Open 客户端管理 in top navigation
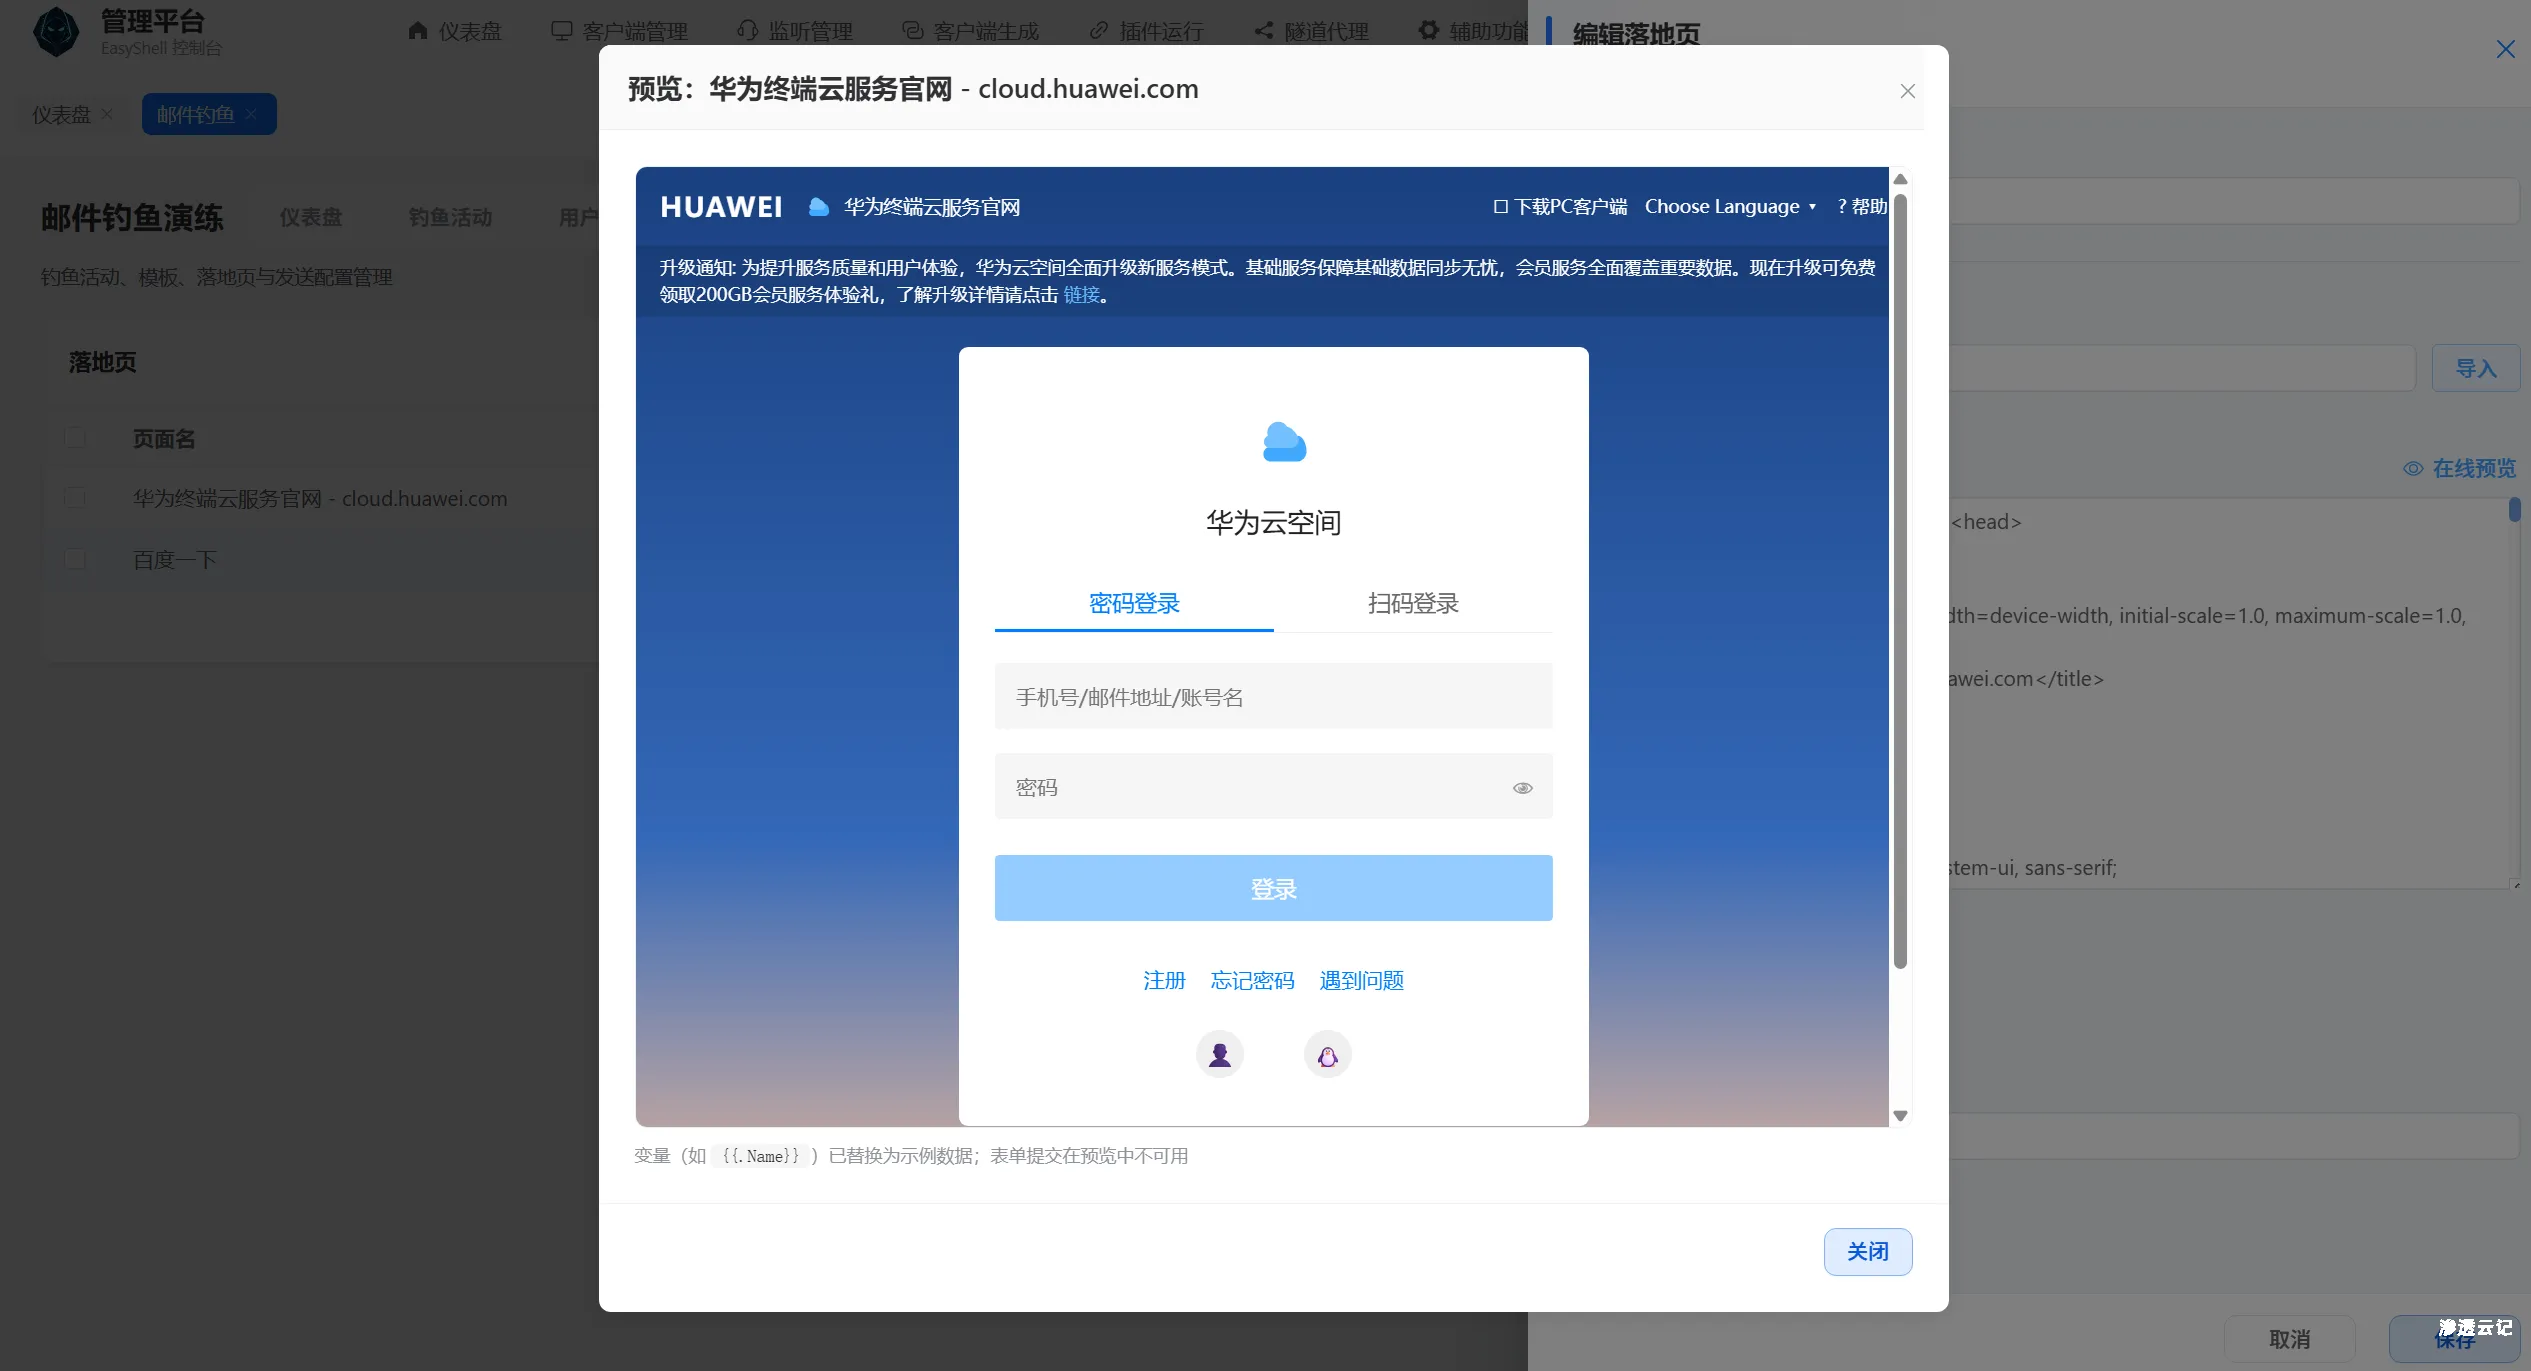Image resolution: width=2531 pixels, height=1371 pixels. (620, 31)
